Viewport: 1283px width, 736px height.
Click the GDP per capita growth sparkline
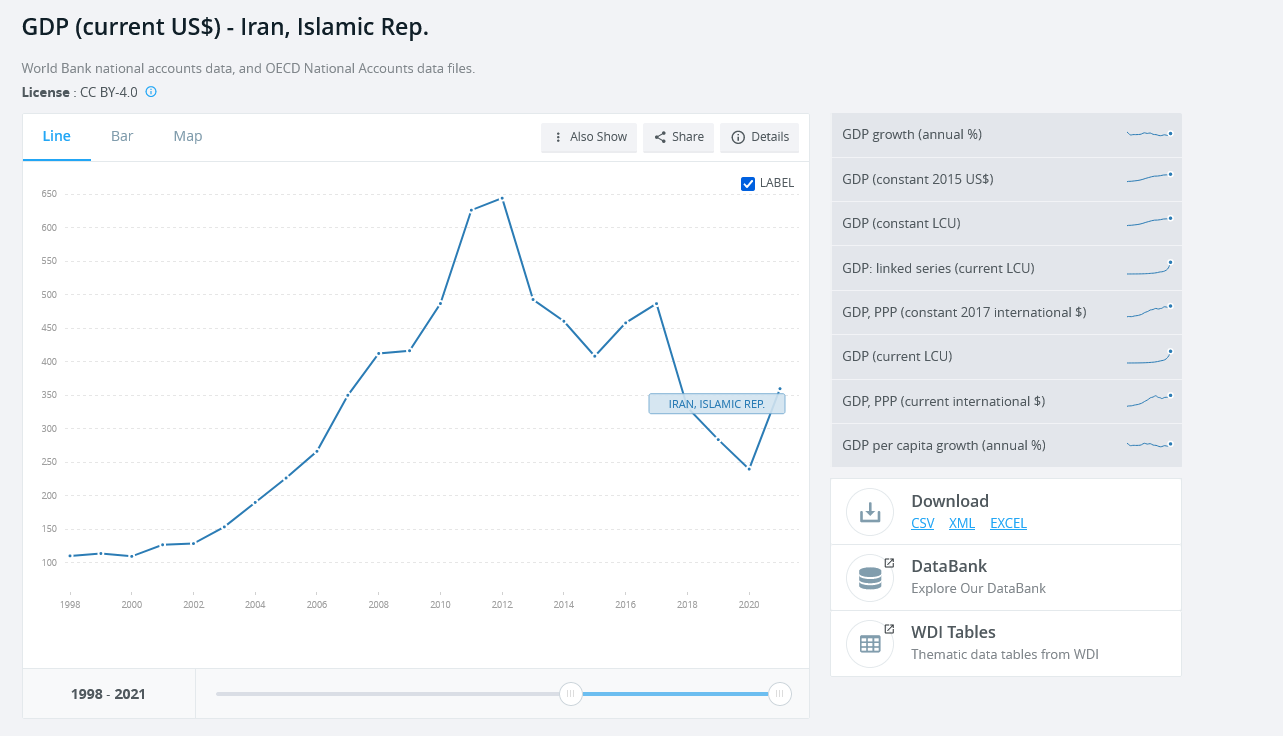[x=1149, y=444]
